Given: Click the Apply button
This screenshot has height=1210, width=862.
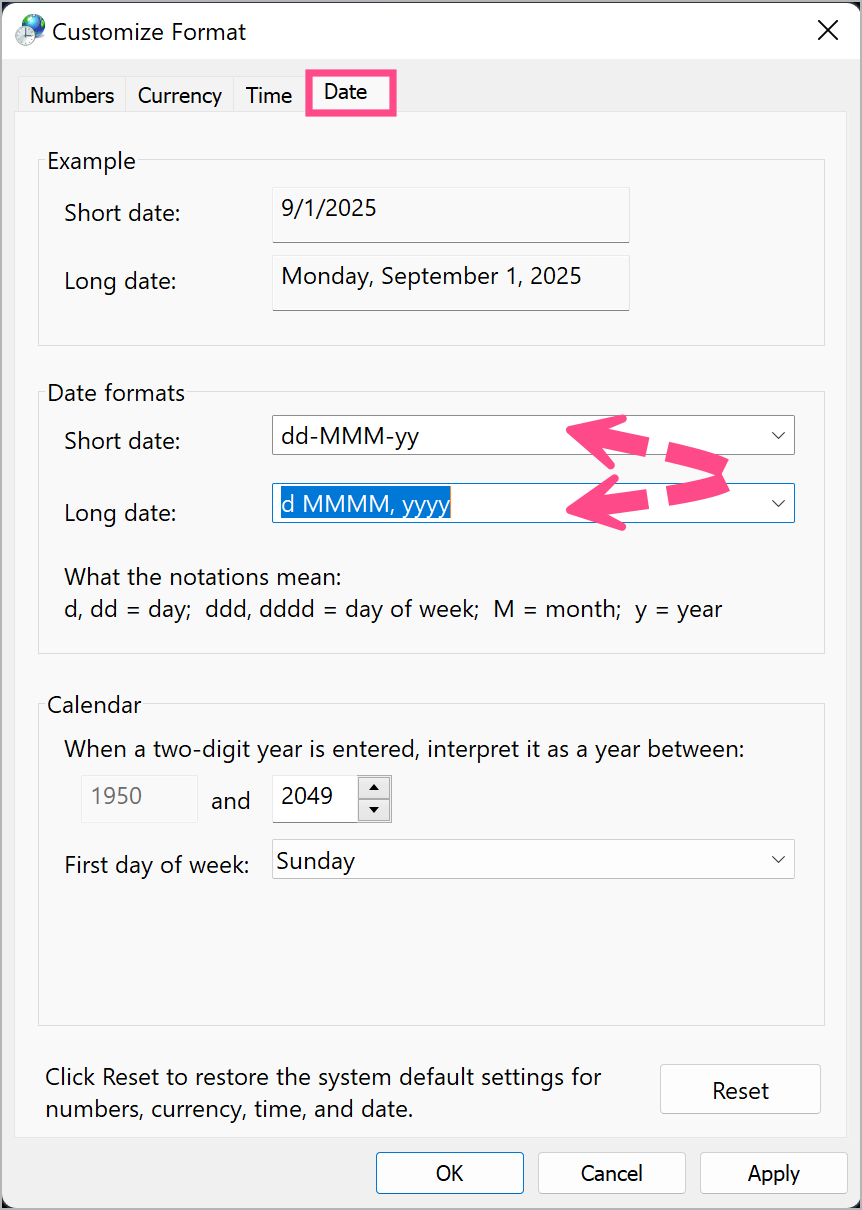Looking at the screenshot, I should click(x=773, y=1173).
